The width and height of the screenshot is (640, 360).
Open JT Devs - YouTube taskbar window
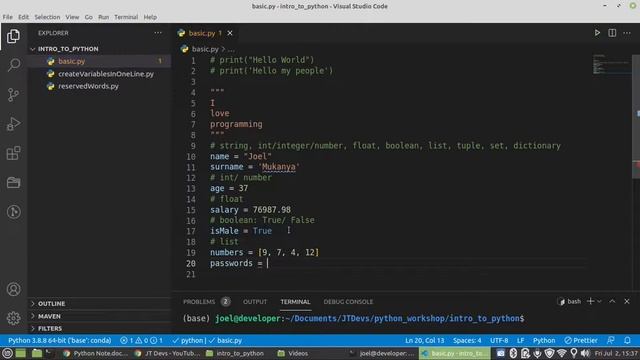(x=167, y=353)
